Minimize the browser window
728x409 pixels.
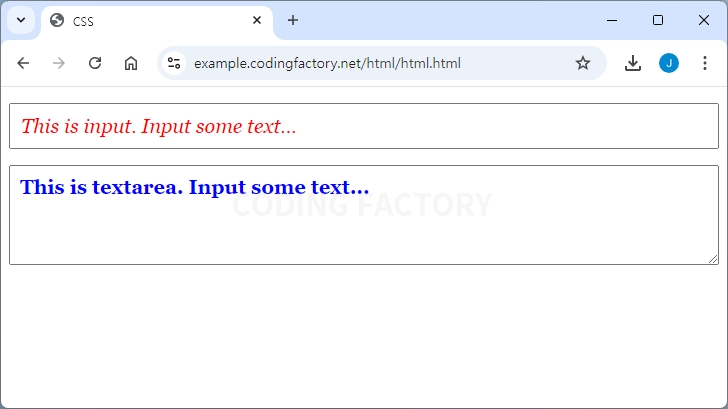tap(612, 20)
